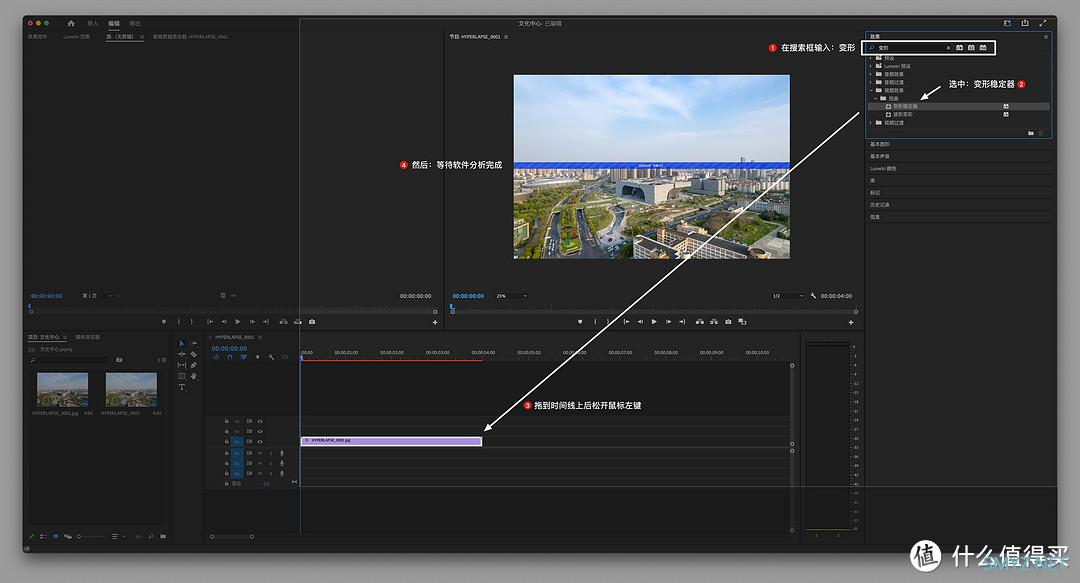
Task: Toggle Snap magnet in timeline
Action: (230, 357)
